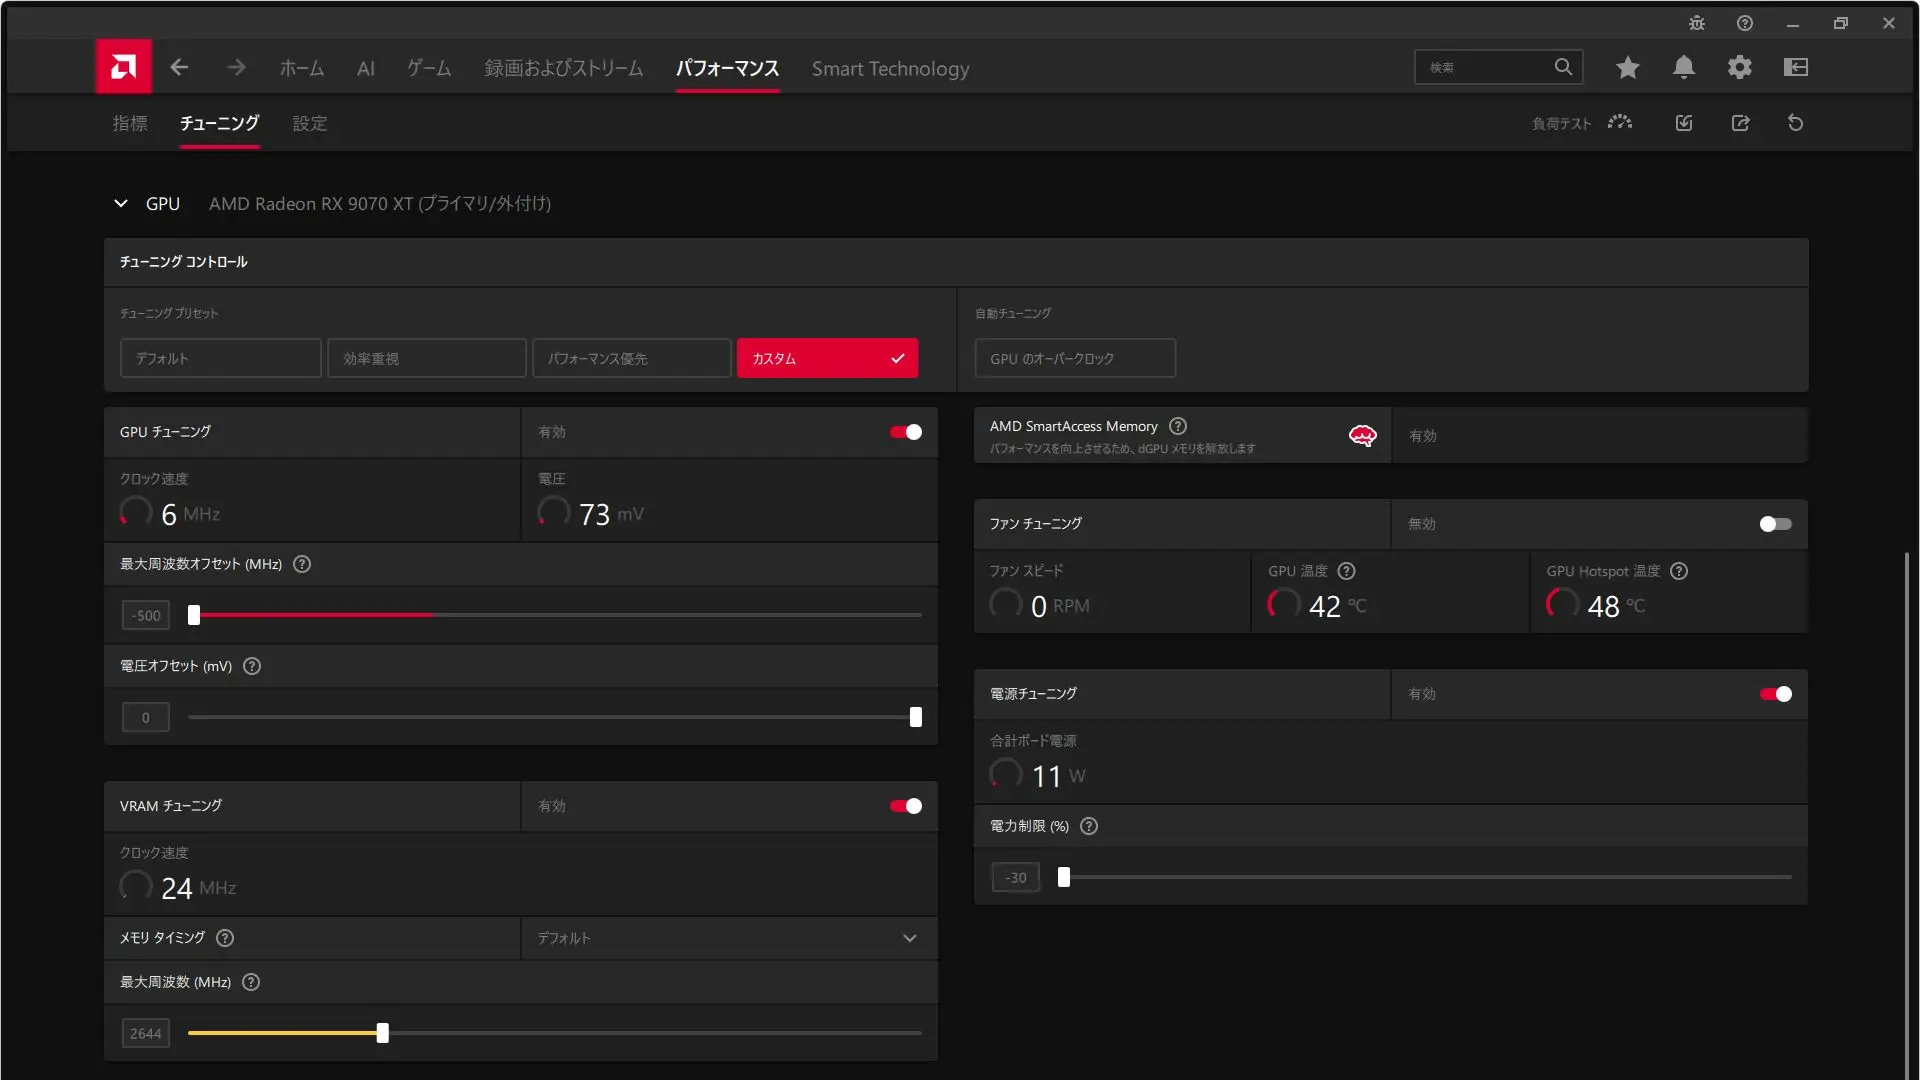Click the share/export profile icon
This screenshot has width=1920, height=1080.
pyautogui.click(x=1741, y=122)
